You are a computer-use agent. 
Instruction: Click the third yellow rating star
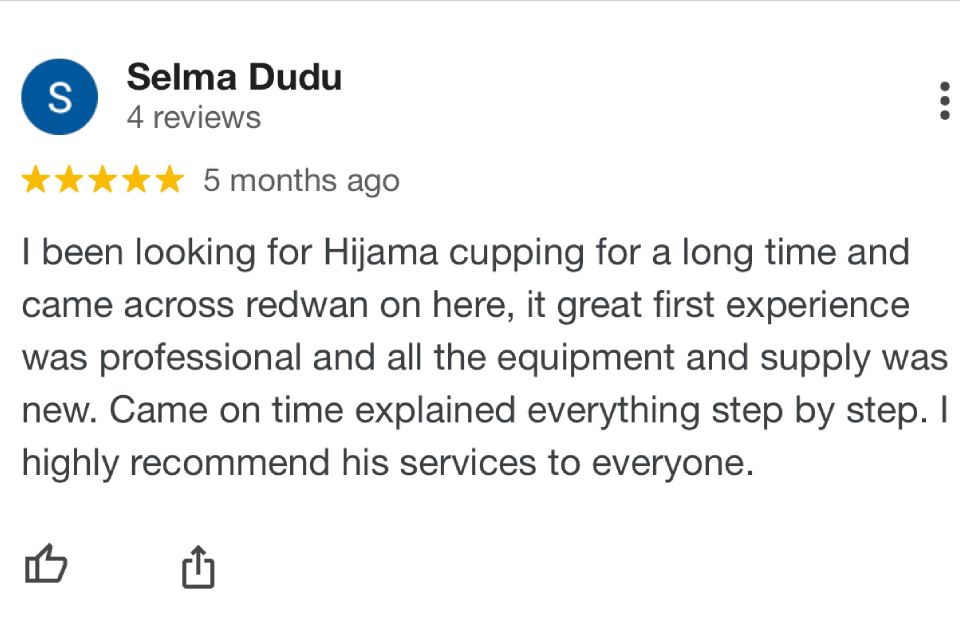[103, 179]
